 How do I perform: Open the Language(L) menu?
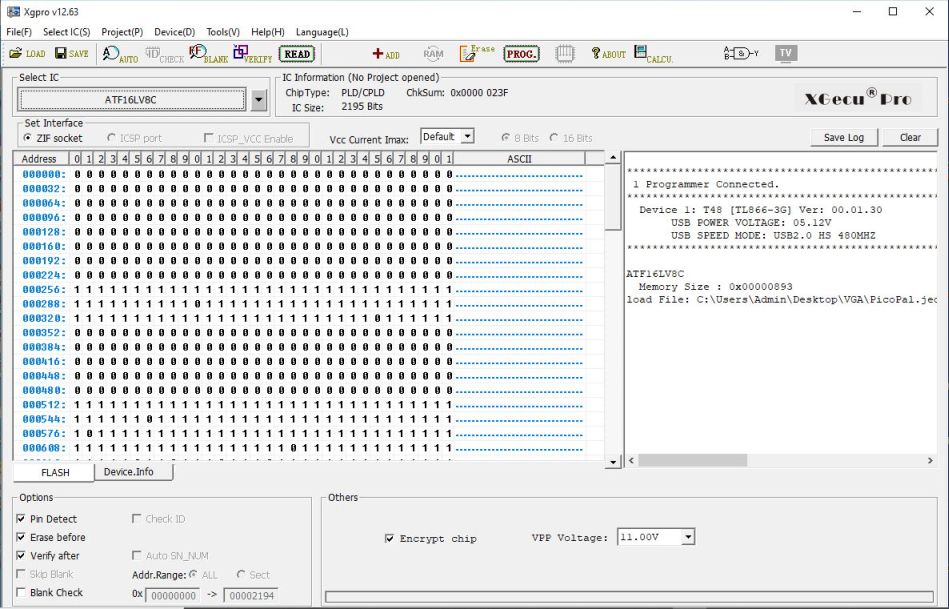(x=322, y=32)
